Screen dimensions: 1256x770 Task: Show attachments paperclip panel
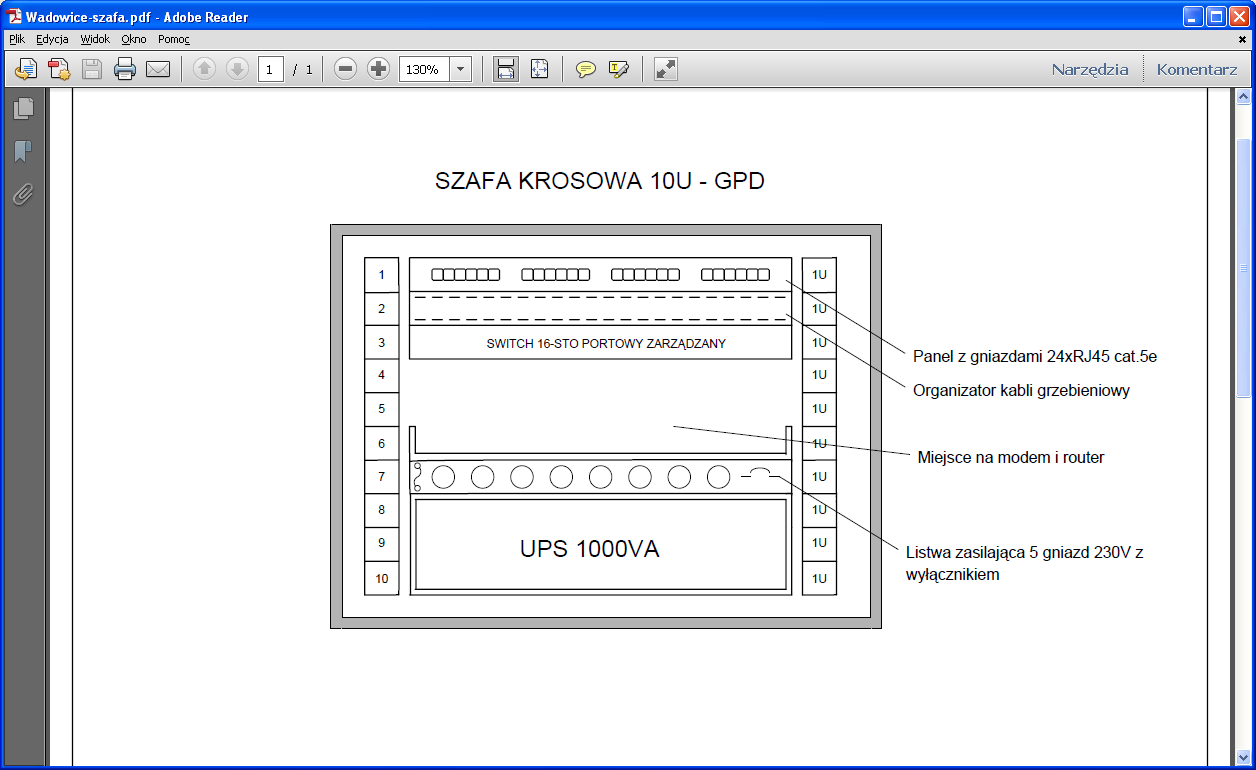[x=23, y=194]
